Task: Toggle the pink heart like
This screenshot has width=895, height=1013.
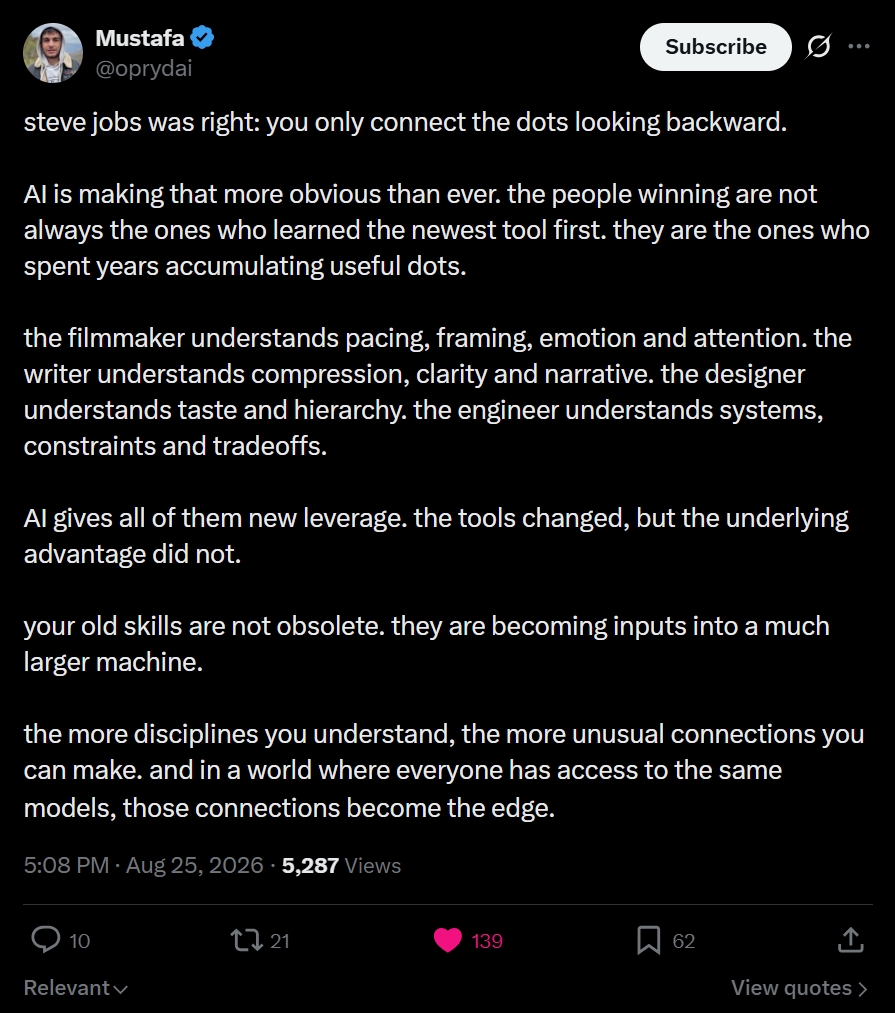Action: coord(448,940)
